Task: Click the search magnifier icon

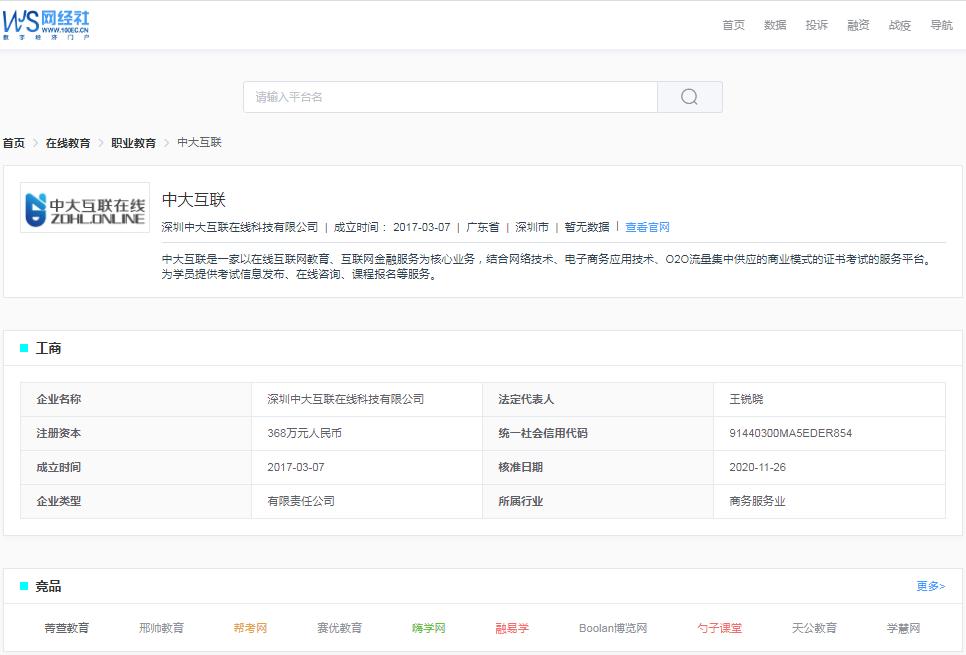Action: pos(689,96)
